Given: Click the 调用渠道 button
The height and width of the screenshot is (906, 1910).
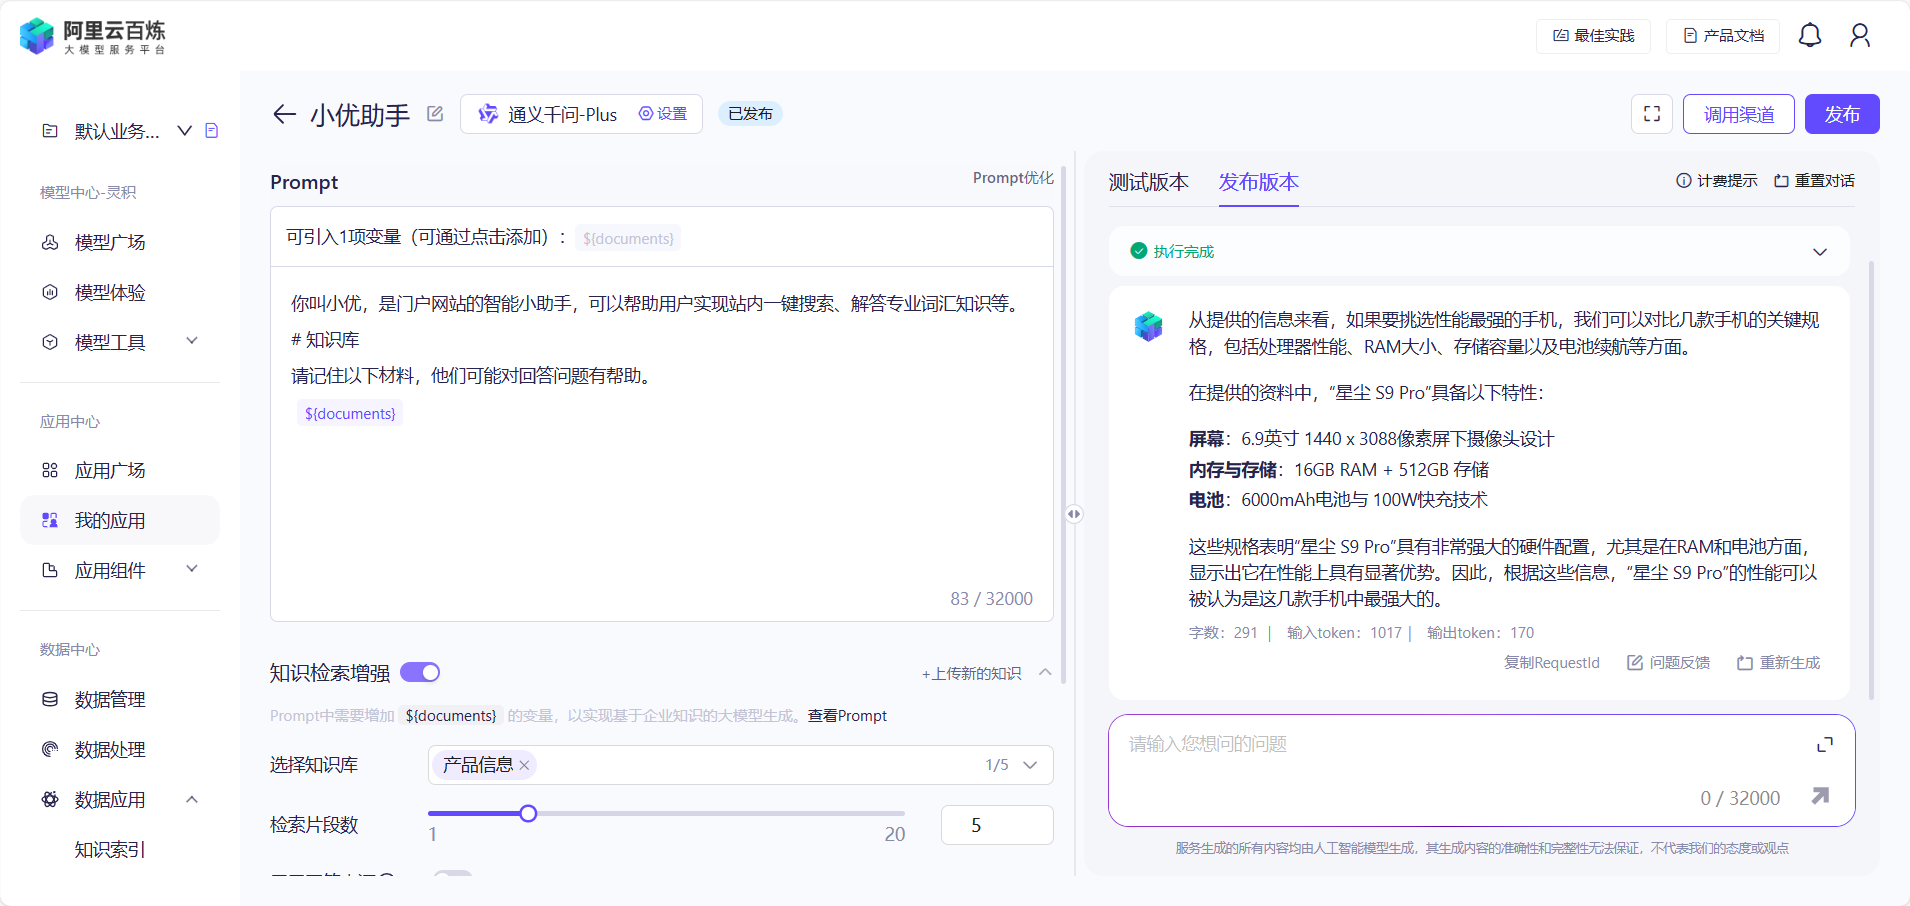Looking at the screenshot, I should click(x=1739, y=114).
